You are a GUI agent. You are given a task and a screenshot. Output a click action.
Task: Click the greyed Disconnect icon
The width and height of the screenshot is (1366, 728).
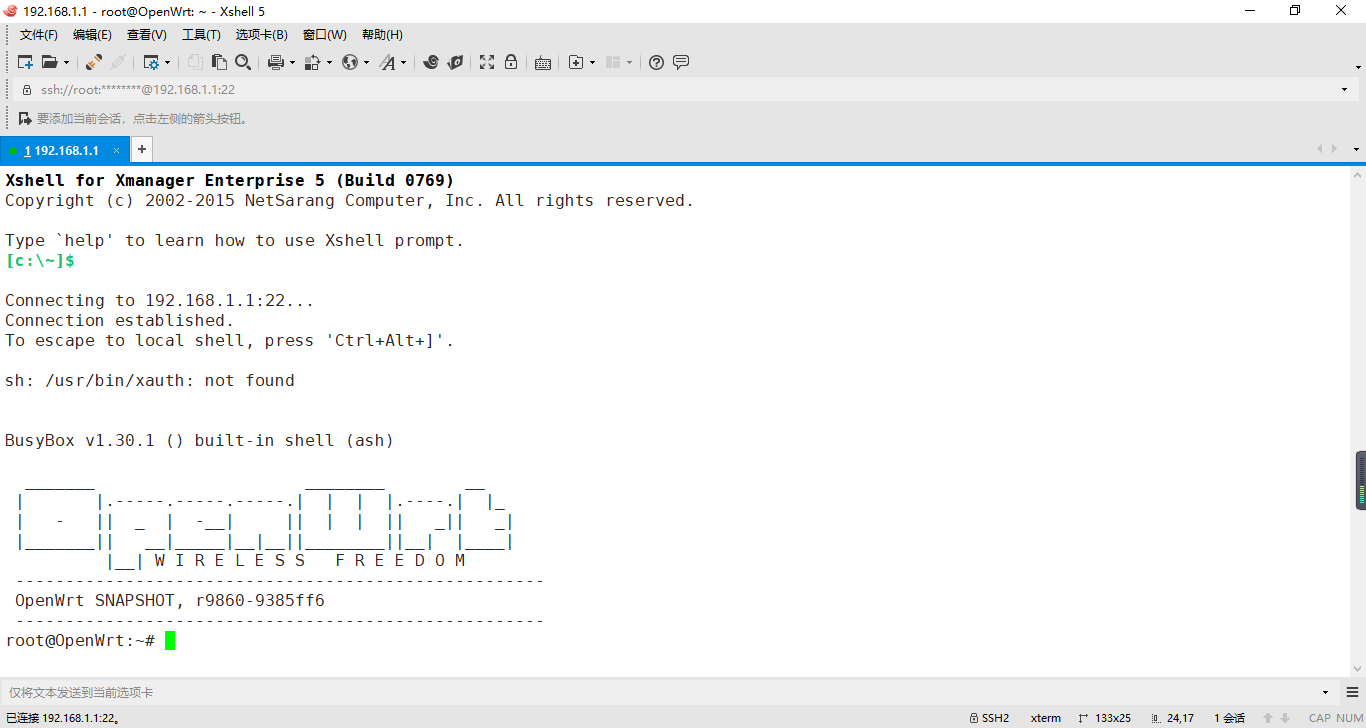coord(118,62)
